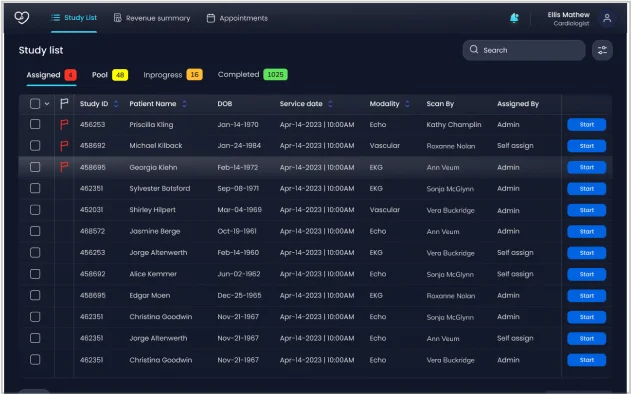Click the yellow 48 Pool badge

[x=120, y=75]
